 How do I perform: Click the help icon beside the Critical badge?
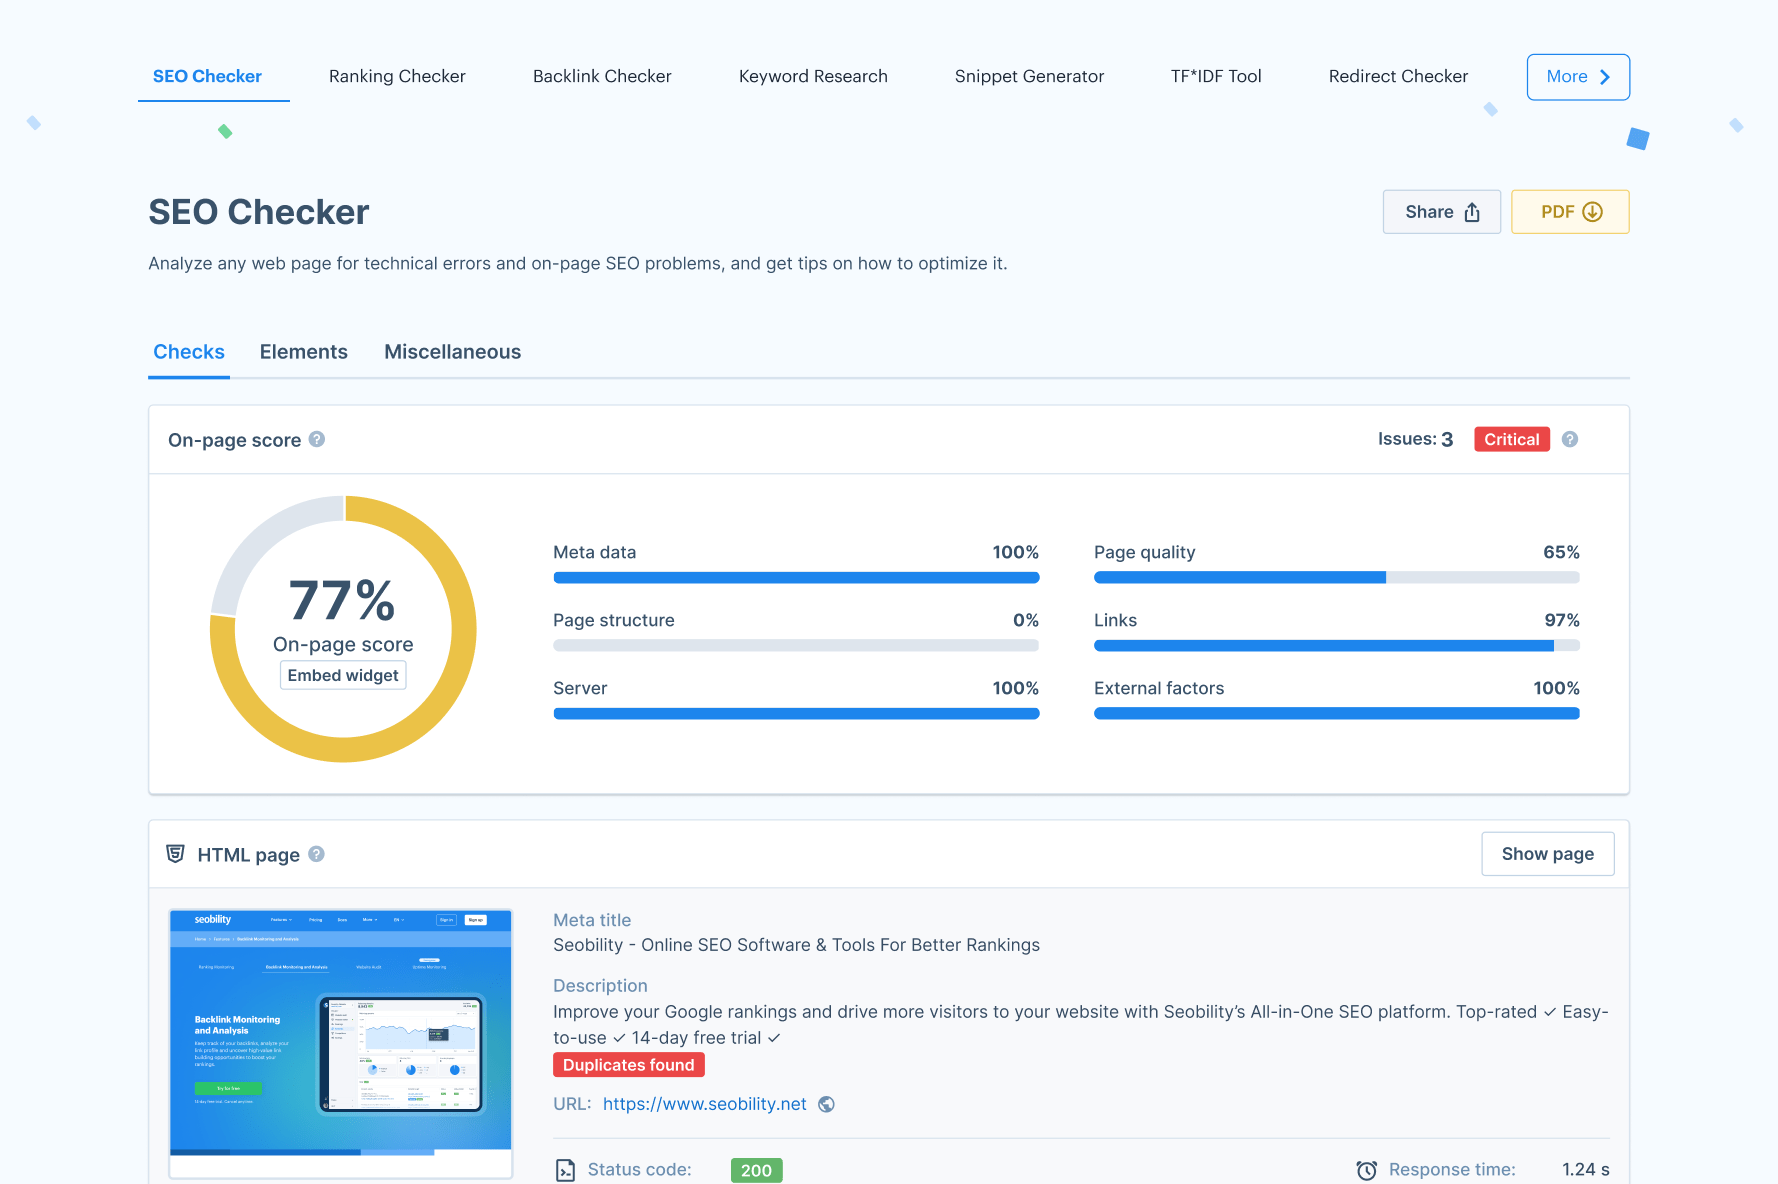[x=1570, y=439]
